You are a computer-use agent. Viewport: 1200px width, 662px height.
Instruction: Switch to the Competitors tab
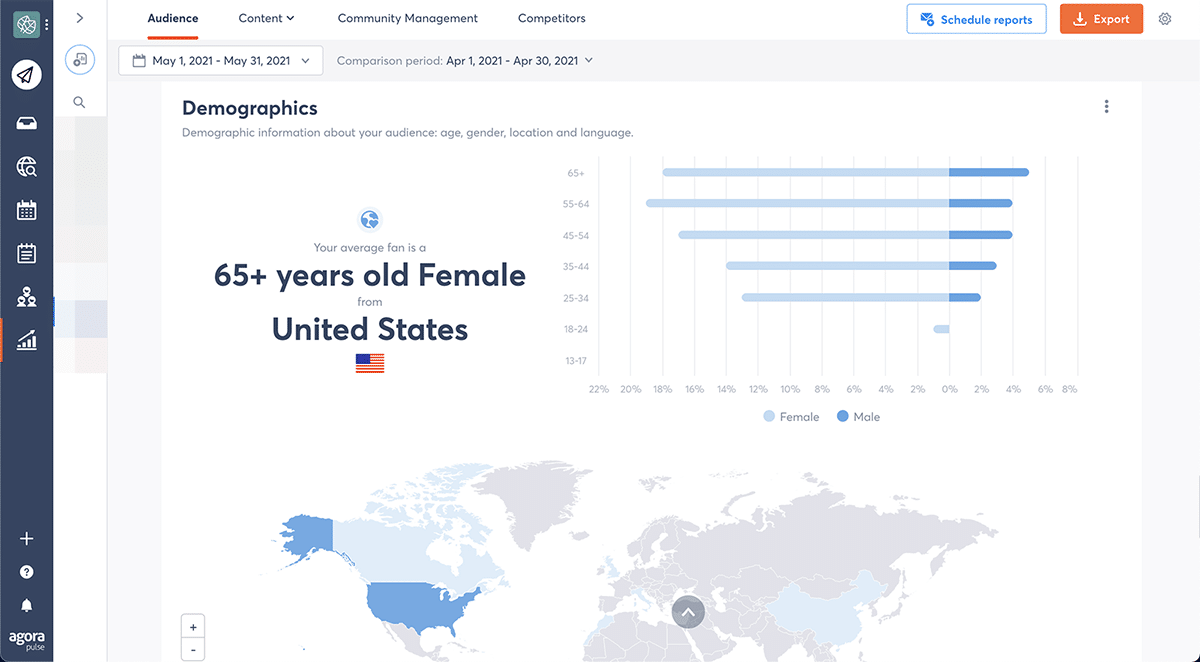coord(551,19)
